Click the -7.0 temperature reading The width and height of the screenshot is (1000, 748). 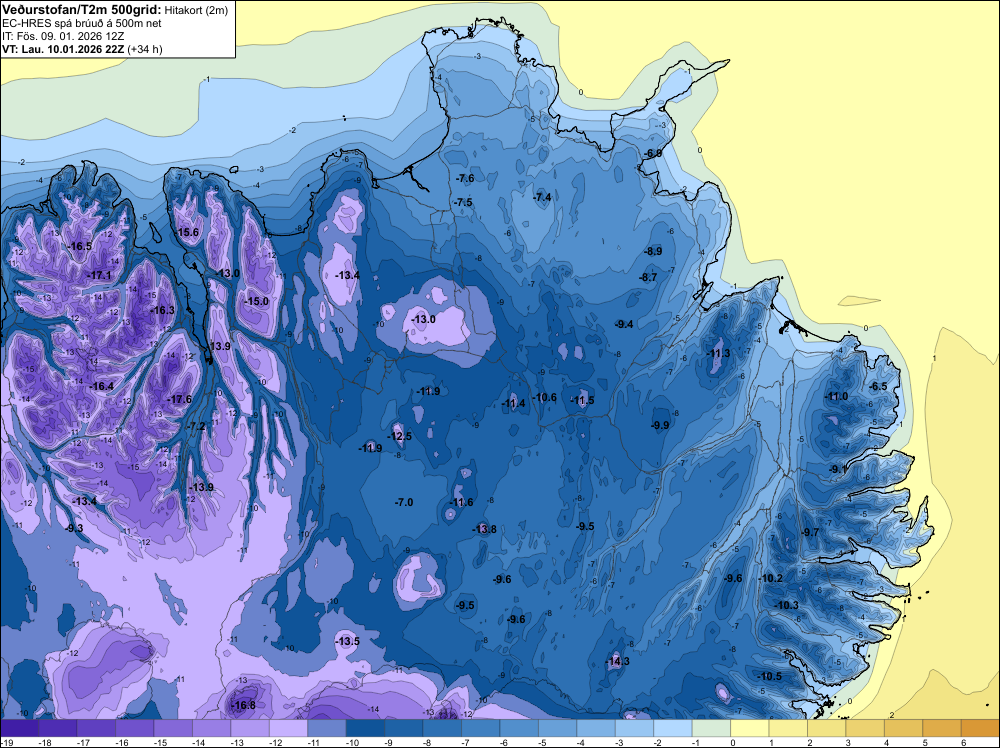pos(404,502)
